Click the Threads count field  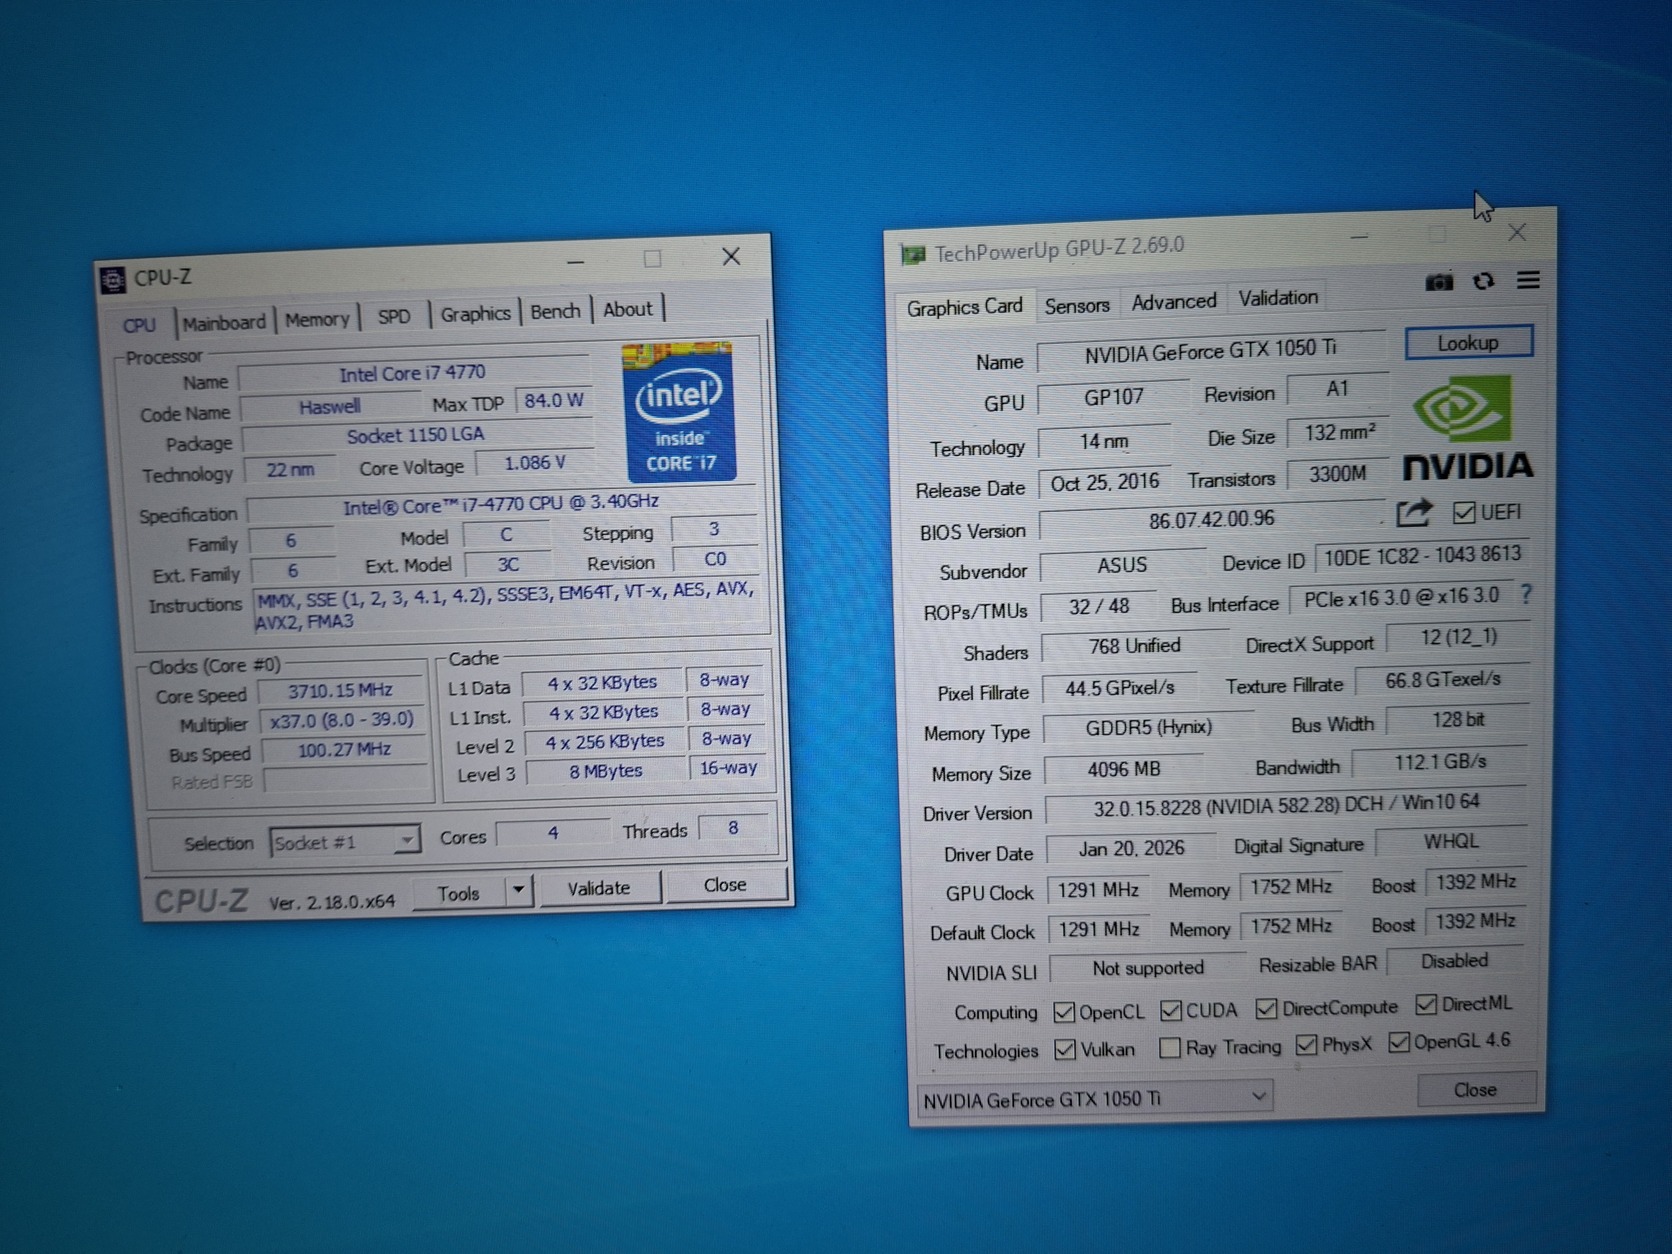point(733,828)
